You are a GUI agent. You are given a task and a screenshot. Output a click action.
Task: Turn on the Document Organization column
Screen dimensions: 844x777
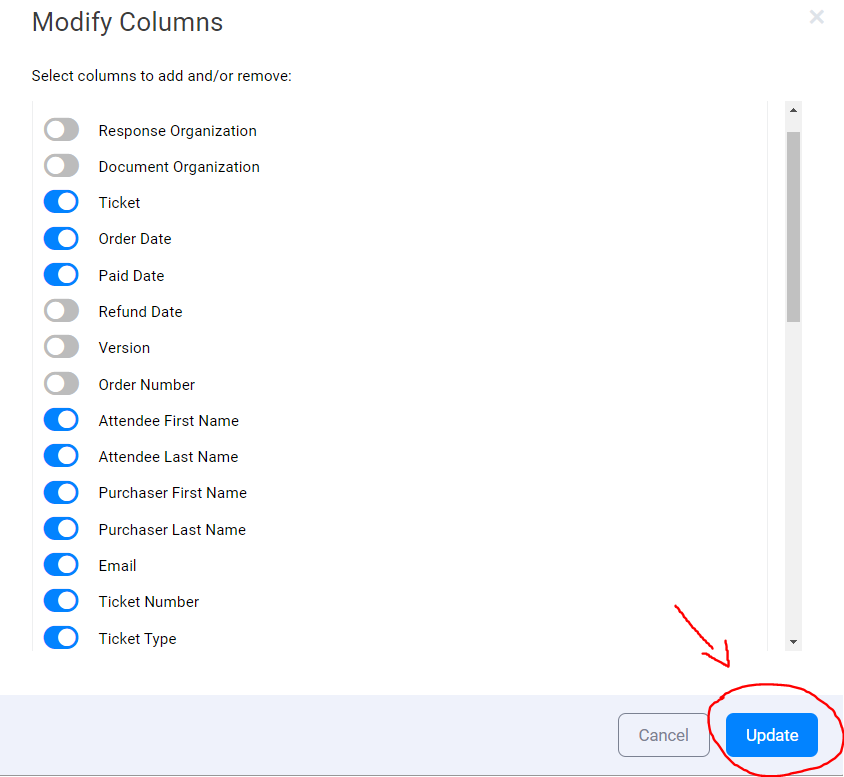click(61, 165)
